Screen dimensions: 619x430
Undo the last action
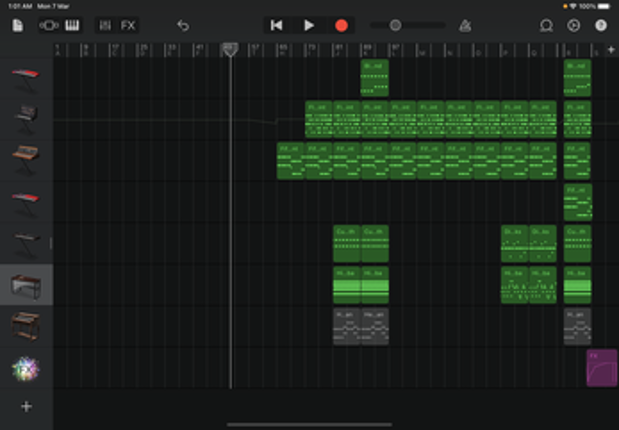(183, 25)
